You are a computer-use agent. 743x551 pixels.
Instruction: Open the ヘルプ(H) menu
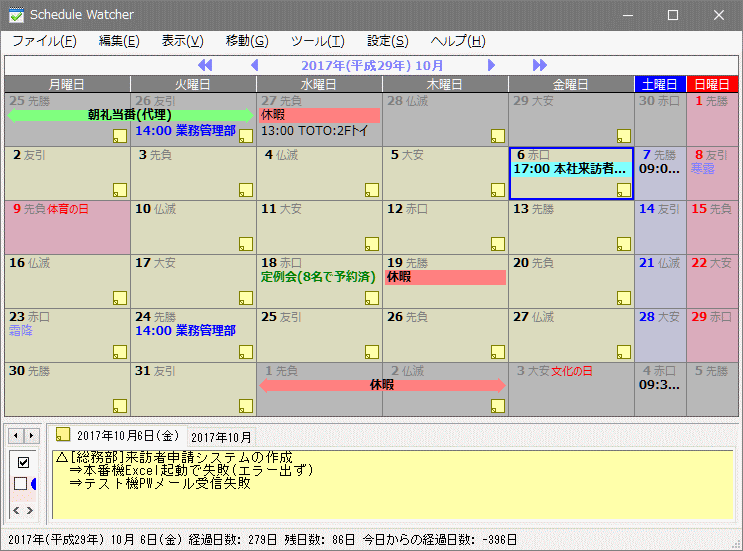[458, 41]
